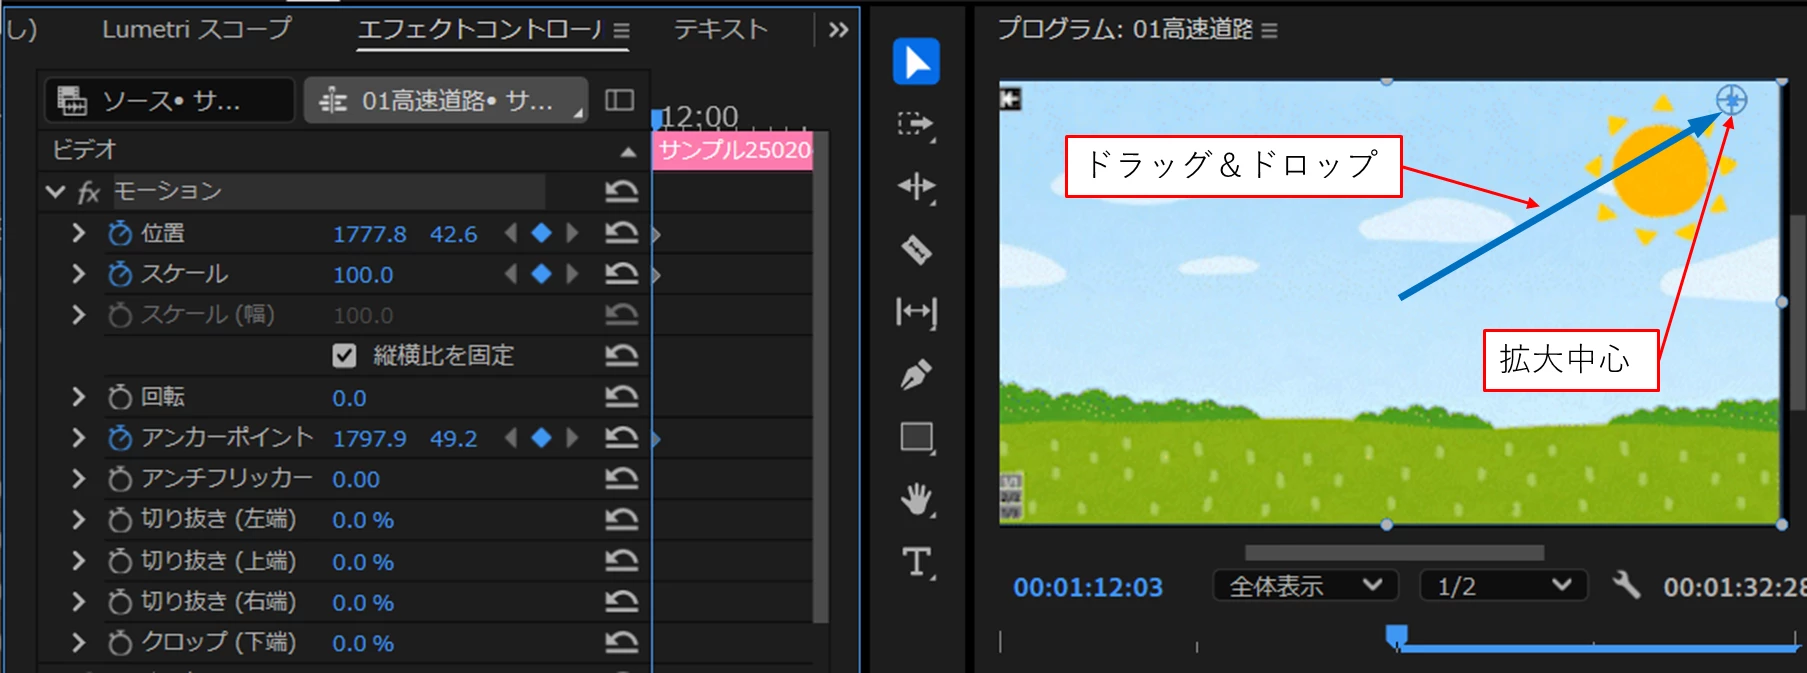Switch to エフェクトコントロール tab
The height and width of the screenshot is (673, 1807).
(481, 30)
